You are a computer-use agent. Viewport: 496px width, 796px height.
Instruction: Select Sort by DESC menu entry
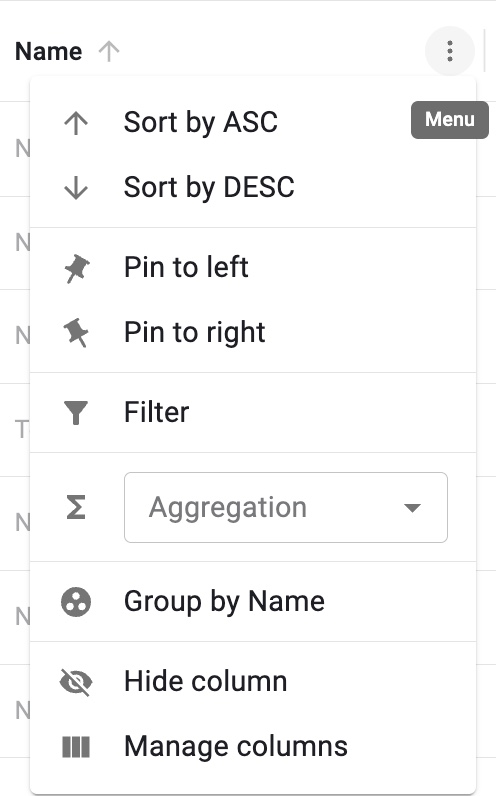coord(253,188)
